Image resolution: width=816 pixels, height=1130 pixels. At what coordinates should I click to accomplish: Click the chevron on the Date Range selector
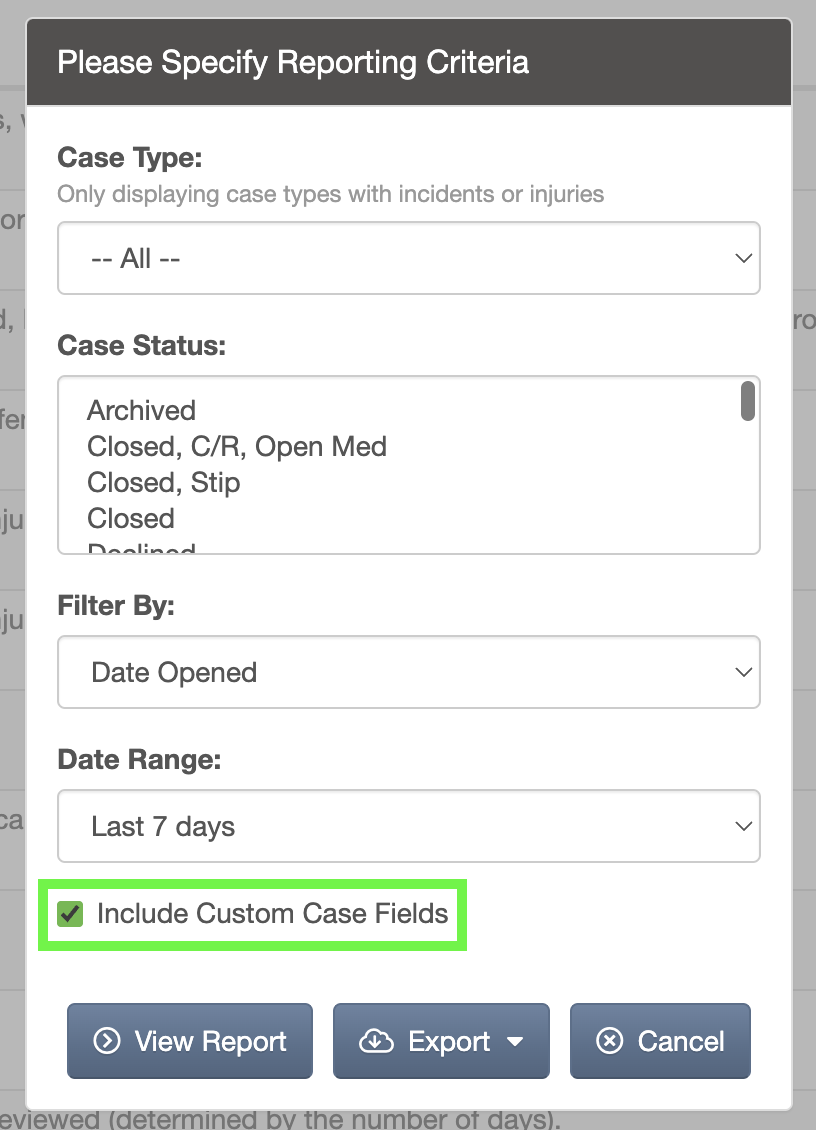[743, 826]
